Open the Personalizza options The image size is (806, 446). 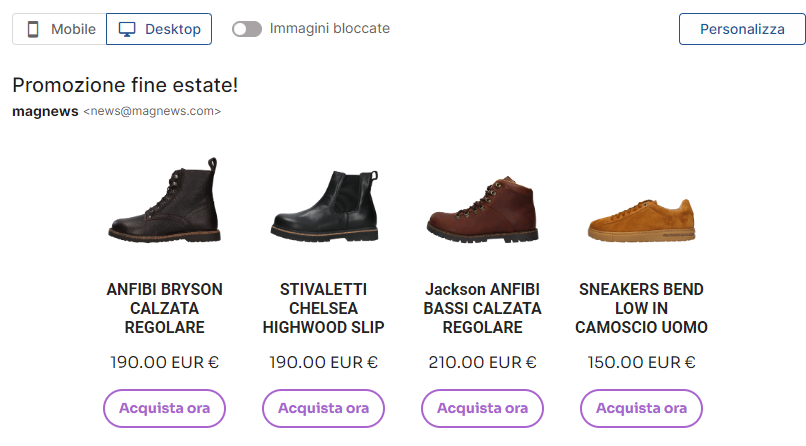point(741,29)
